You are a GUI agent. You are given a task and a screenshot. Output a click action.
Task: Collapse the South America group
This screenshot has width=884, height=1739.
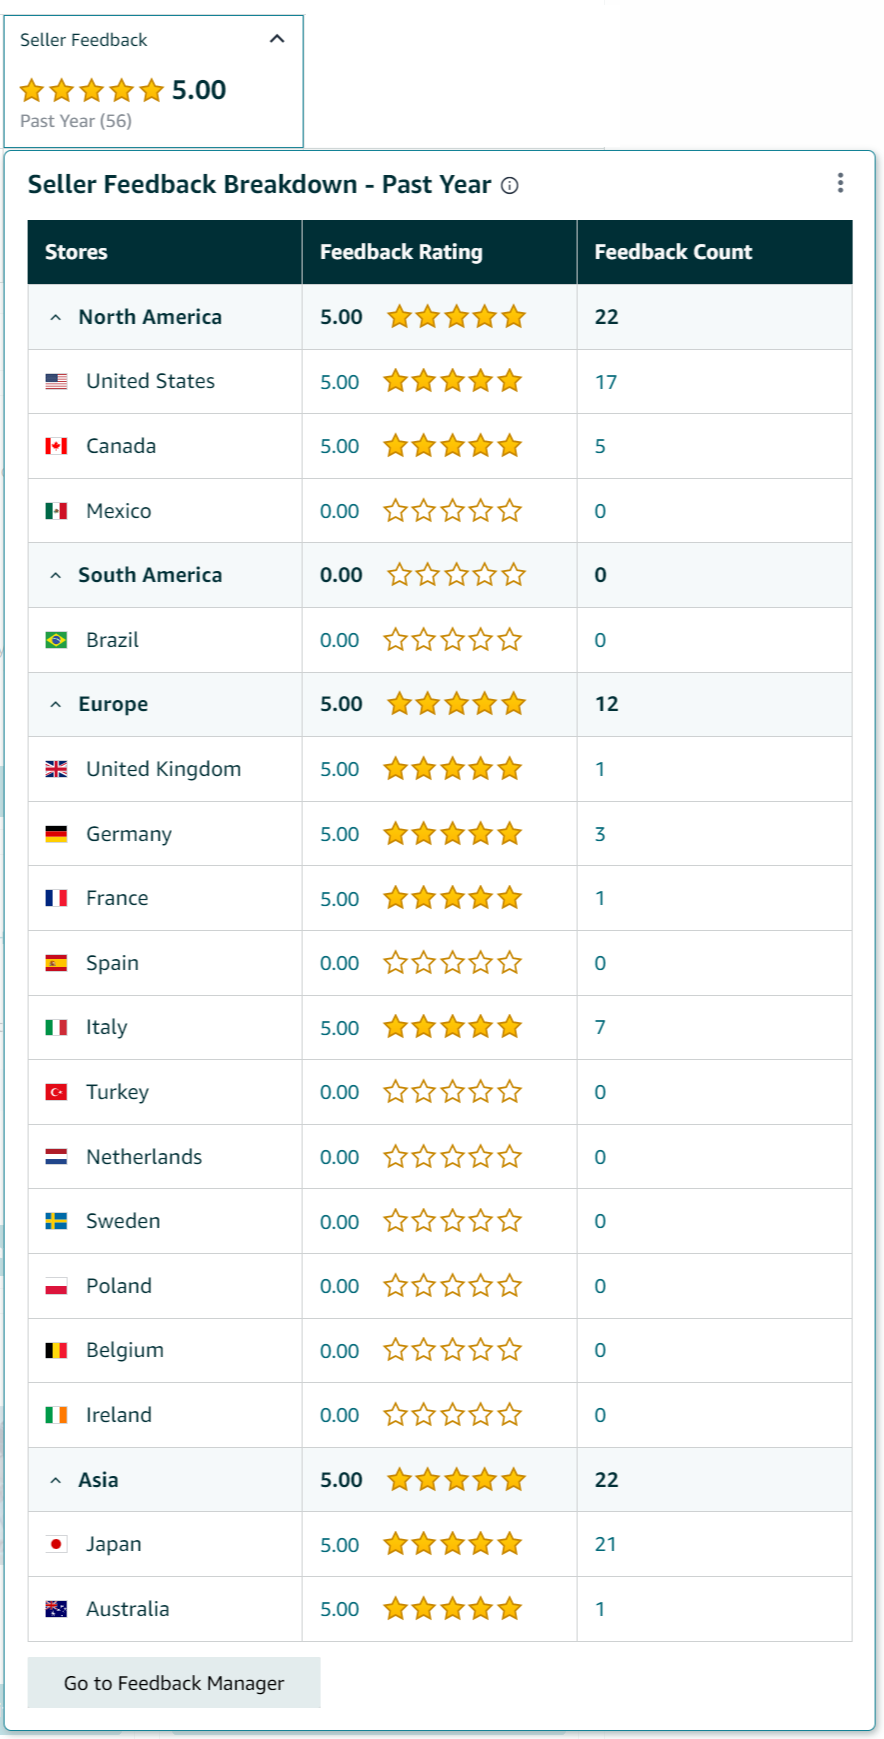coord(56,575)
